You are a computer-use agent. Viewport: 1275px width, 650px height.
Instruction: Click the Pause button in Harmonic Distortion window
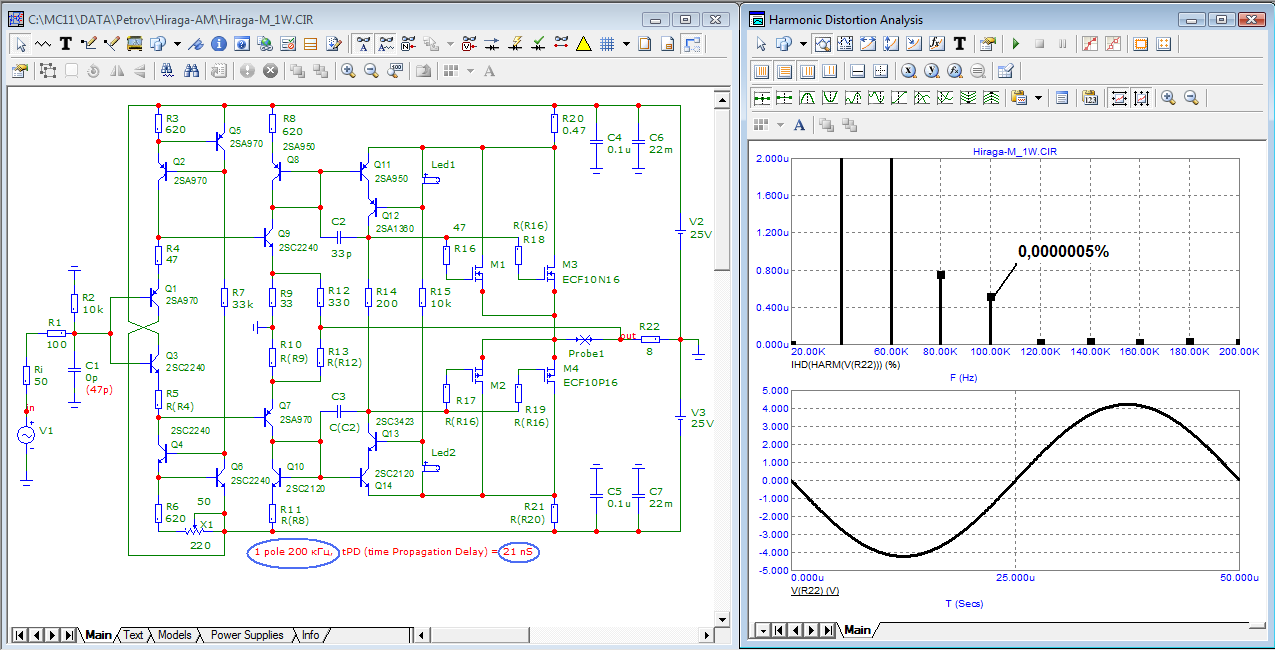coord(1062,44)
